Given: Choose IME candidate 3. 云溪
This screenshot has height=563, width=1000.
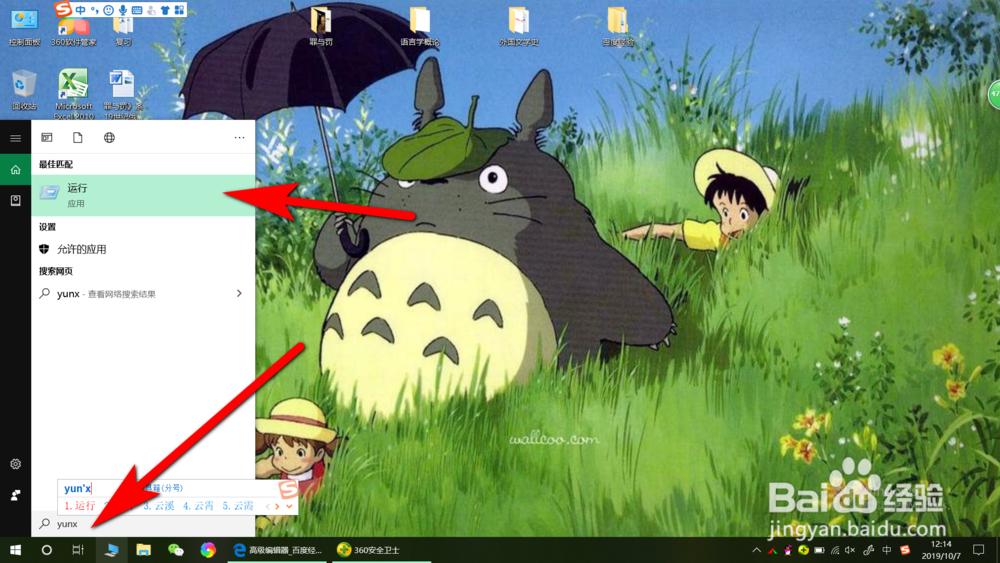Looking at the screenshot, I should click(158, 506).
